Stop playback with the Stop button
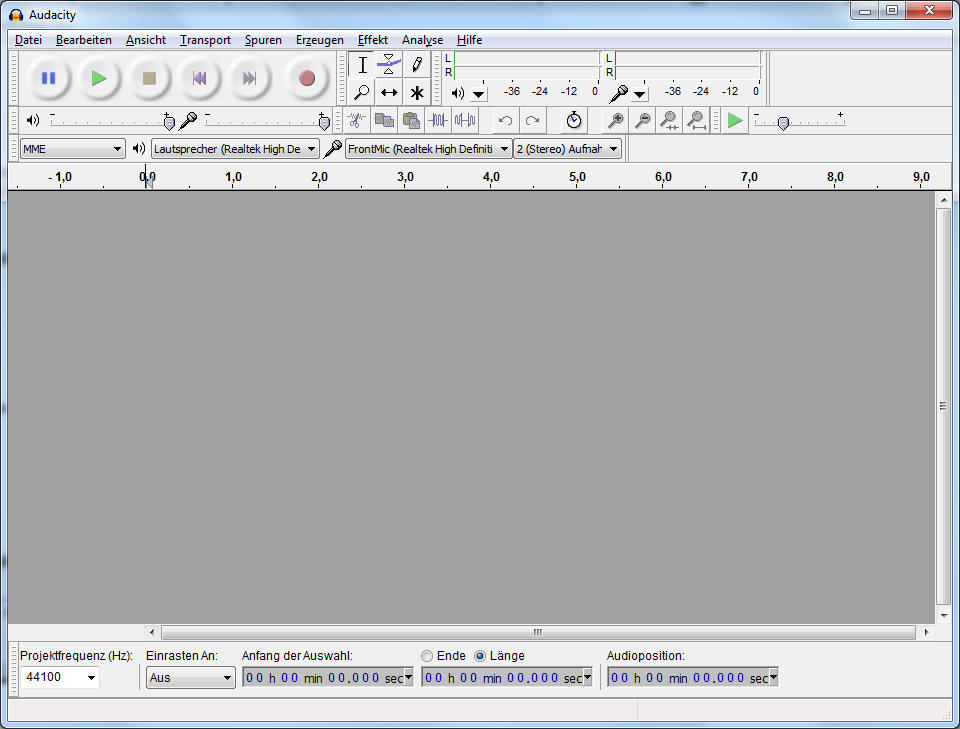Viewport: 960px width, 729px height. [x=149, y=78]
